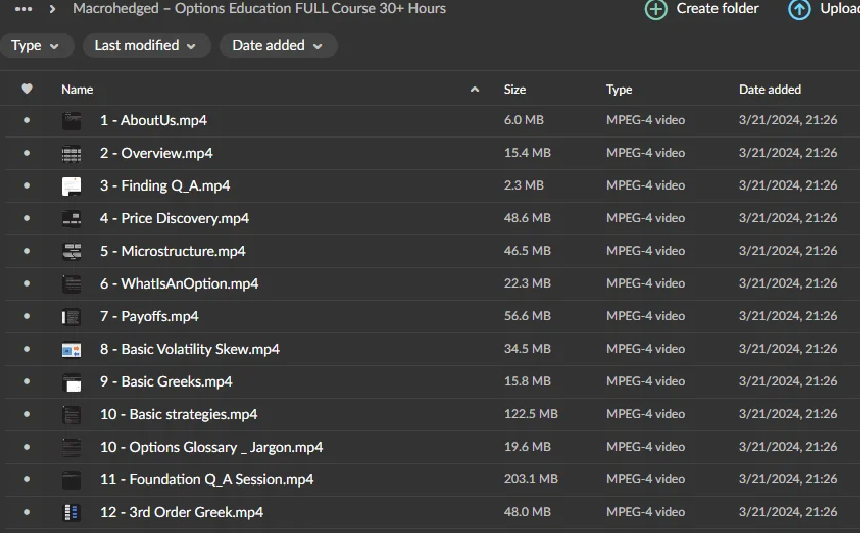Open the Type filter dropdown
The width and height of the screenshot is (860, 533).
click(35, 46)
